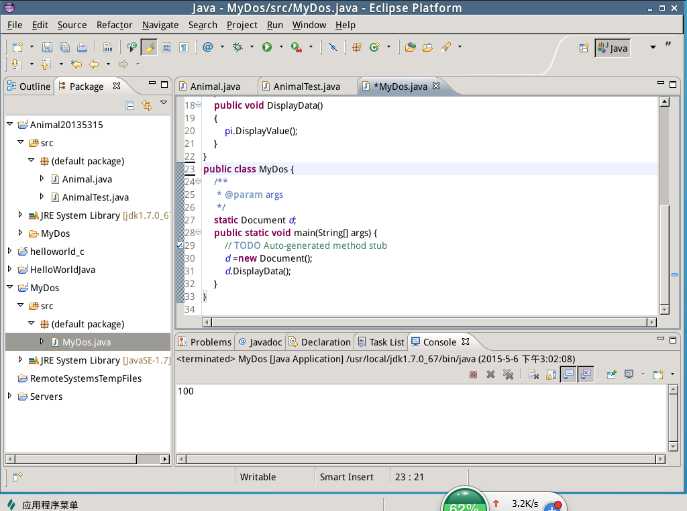
Task: Open the File menu
Action: 14,25
